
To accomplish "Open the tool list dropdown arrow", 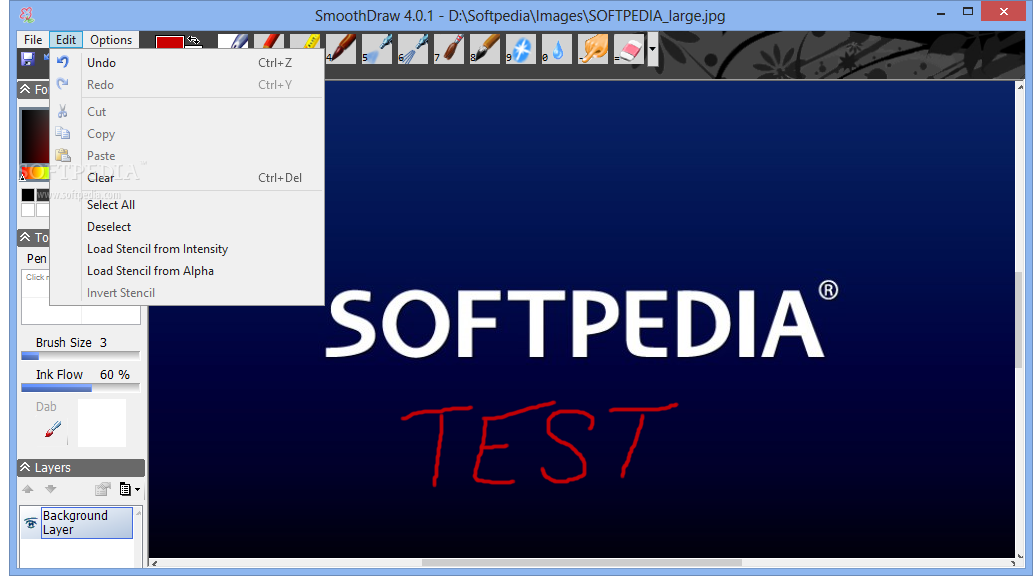I will 652,49.
